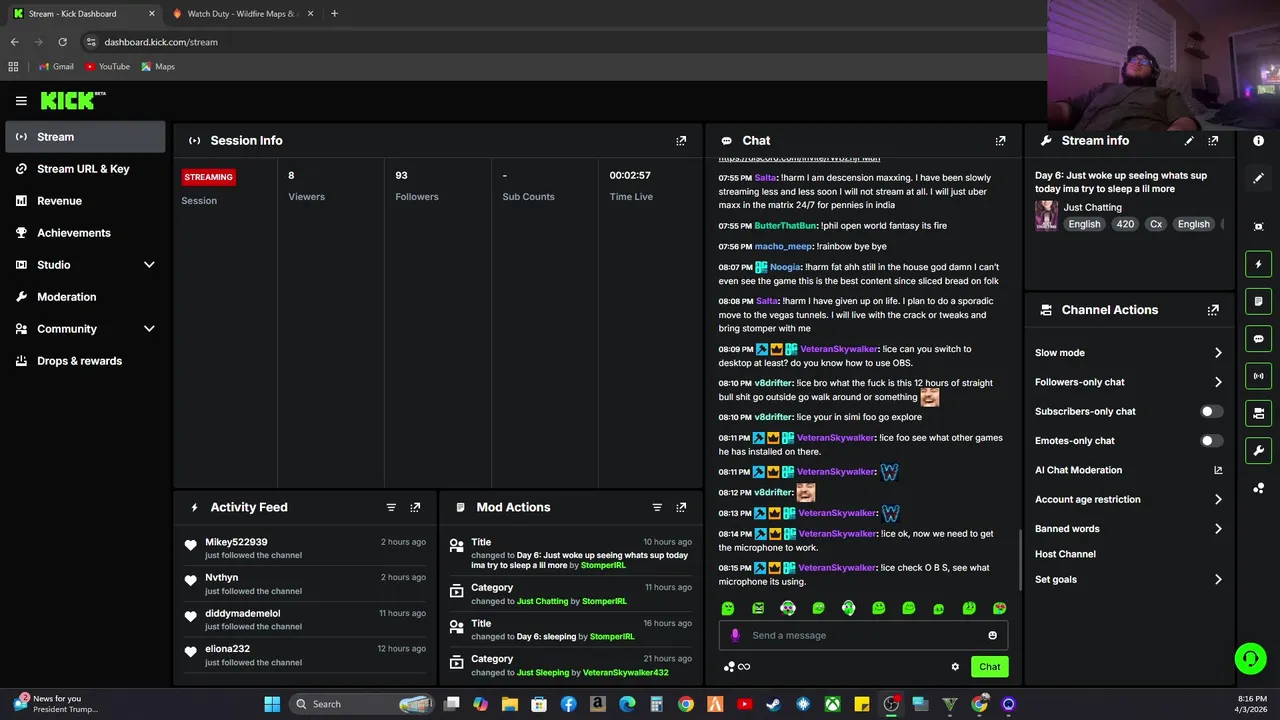This screenshot has width=1280, height=720.
Task: Click the broadcast signal icon on right sidebar
Action: 1258,376
